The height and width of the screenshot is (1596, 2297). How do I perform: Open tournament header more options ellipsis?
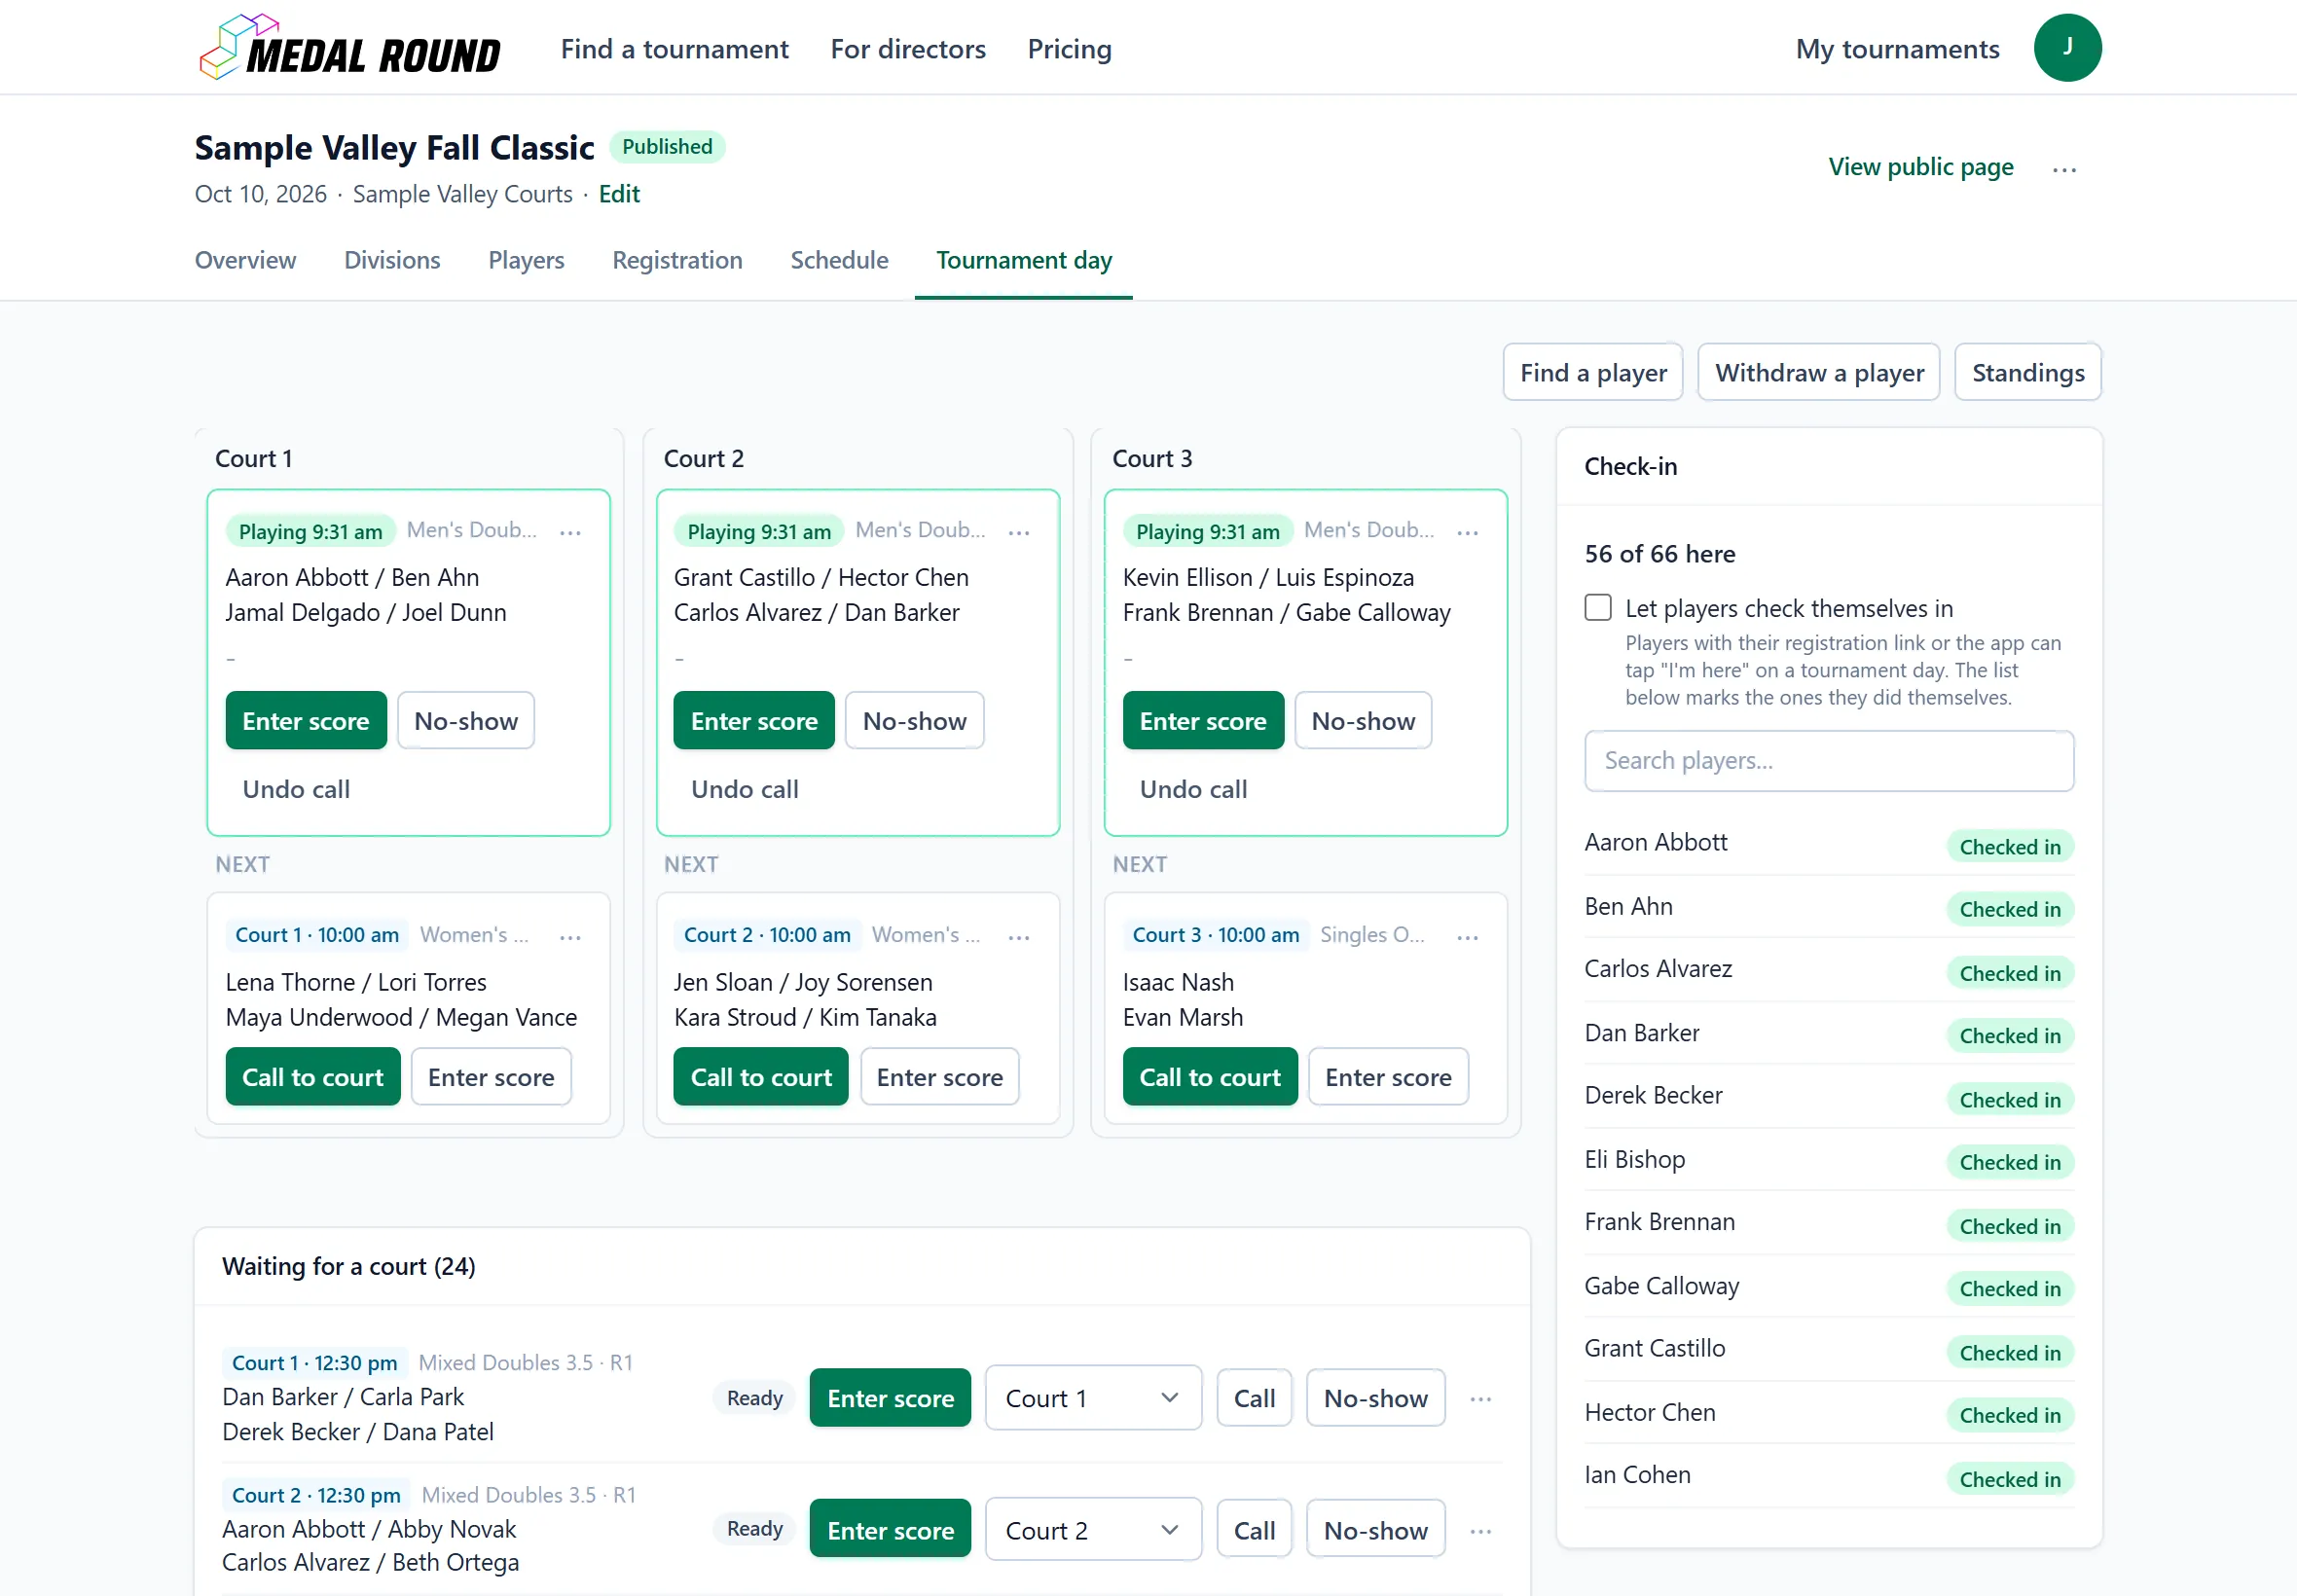2064,169
